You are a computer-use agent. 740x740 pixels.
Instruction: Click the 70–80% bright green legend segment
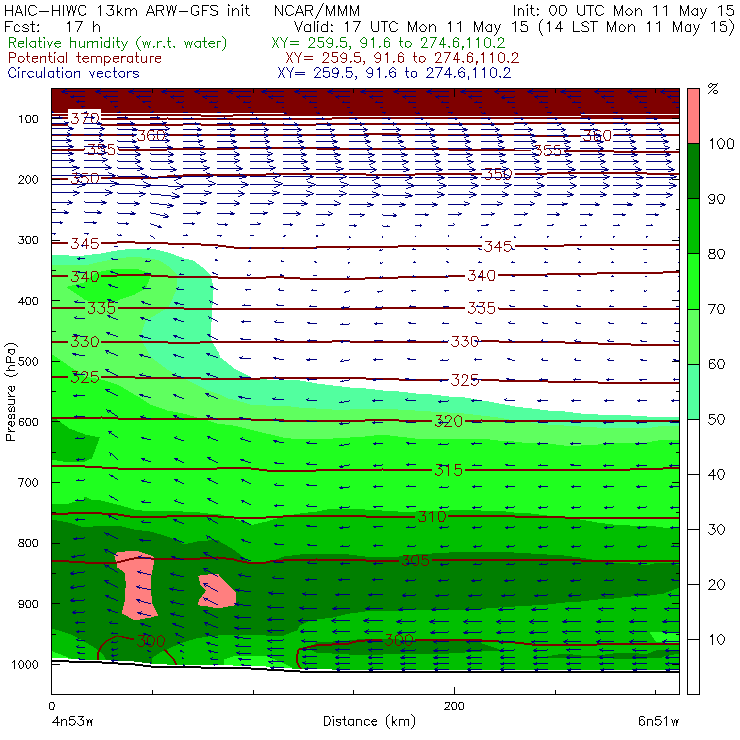pos(693,281)
